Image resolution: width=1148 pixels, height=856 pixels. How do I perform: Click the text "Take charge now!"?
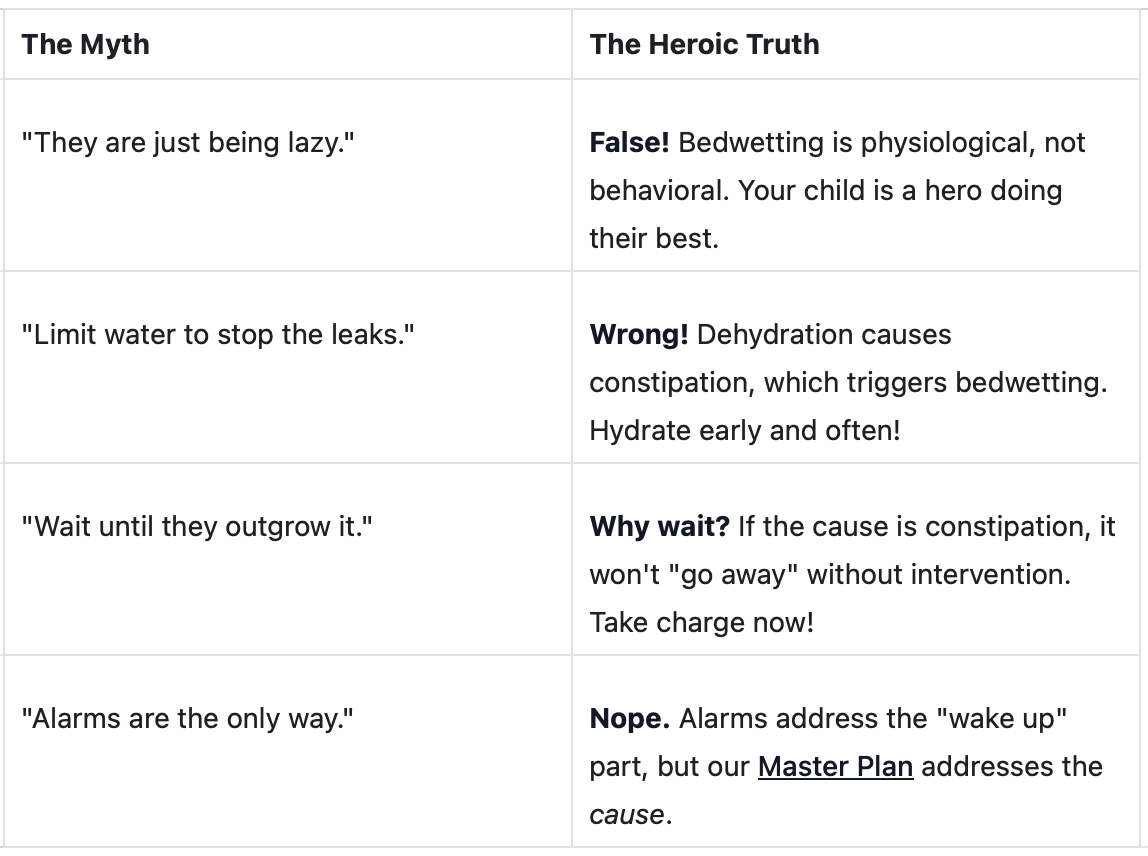(701, 622)
